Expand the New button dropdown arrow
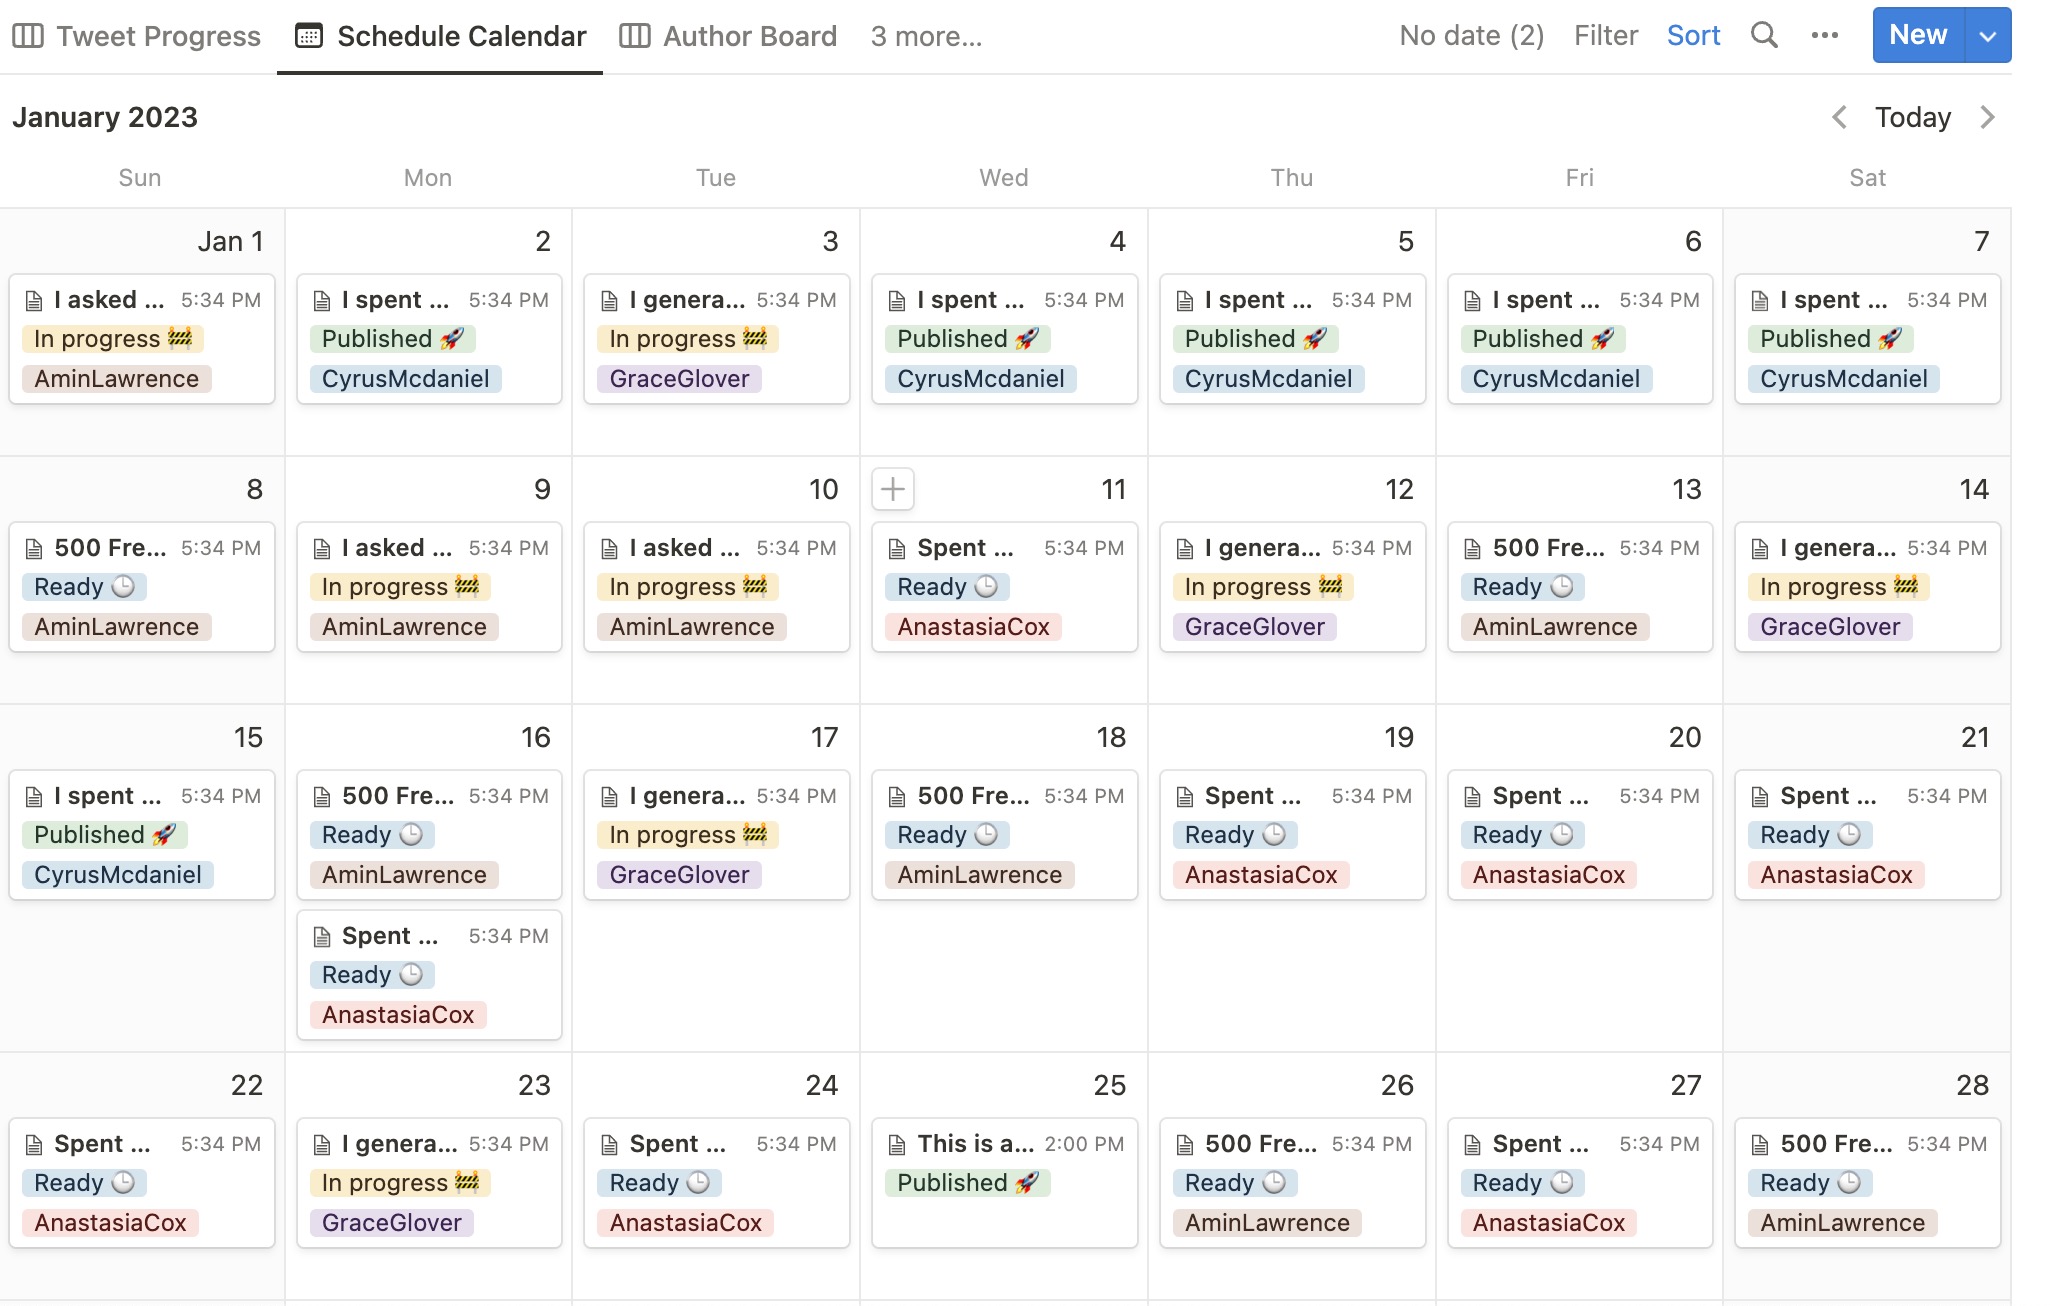Viewport: 2050px width, 1306px height. [x=1987, y=36]
